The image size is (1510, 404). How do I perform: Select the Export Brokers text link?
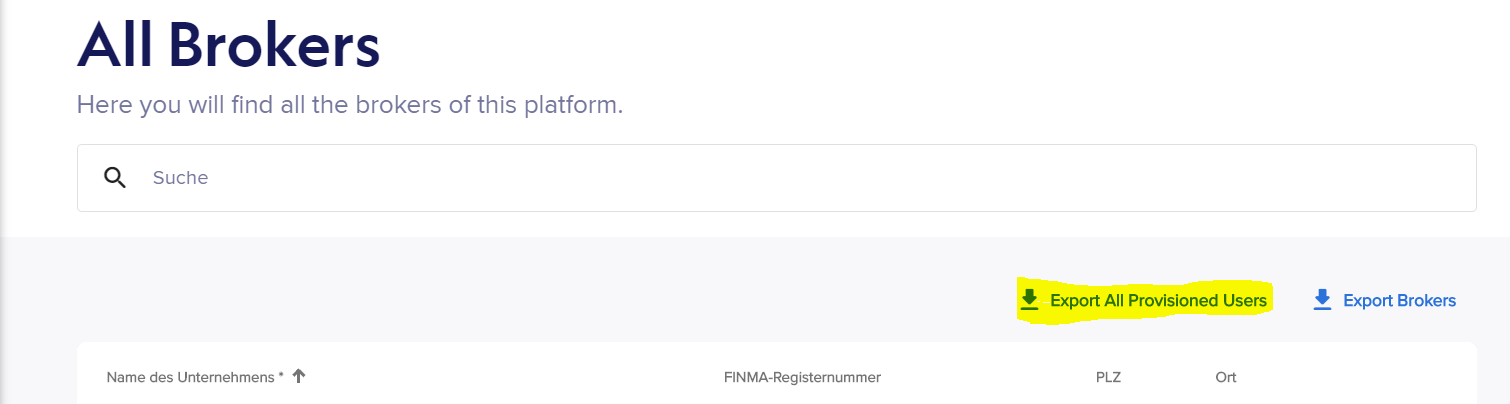tap(1399, 301)
